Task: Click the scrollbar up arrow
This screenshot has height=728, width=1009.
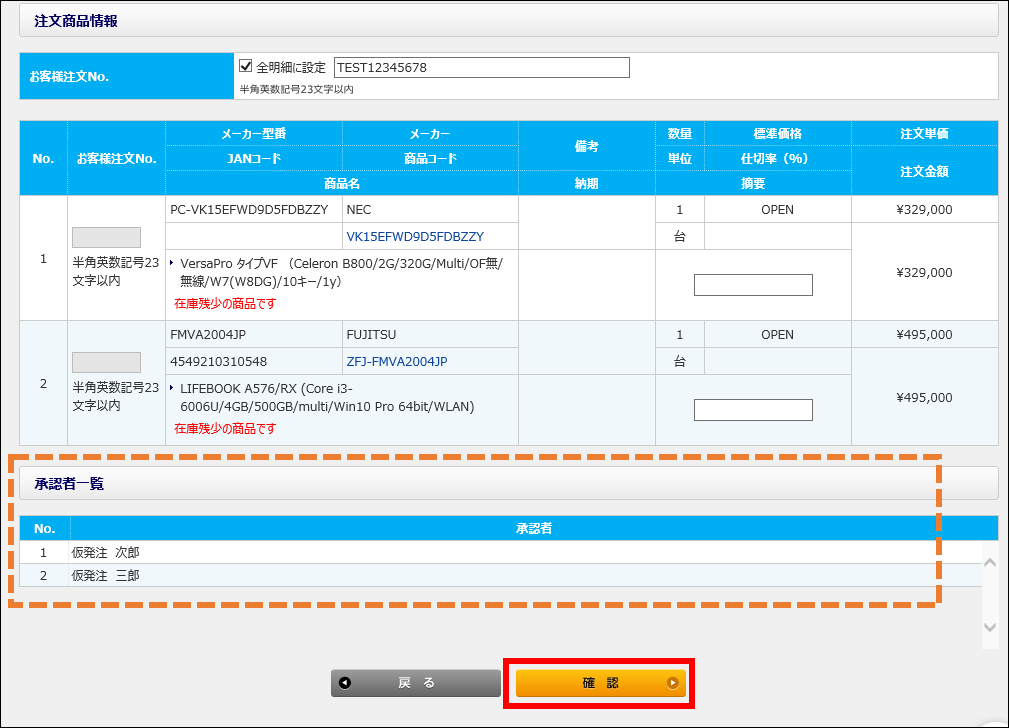Action: (990, 563)
